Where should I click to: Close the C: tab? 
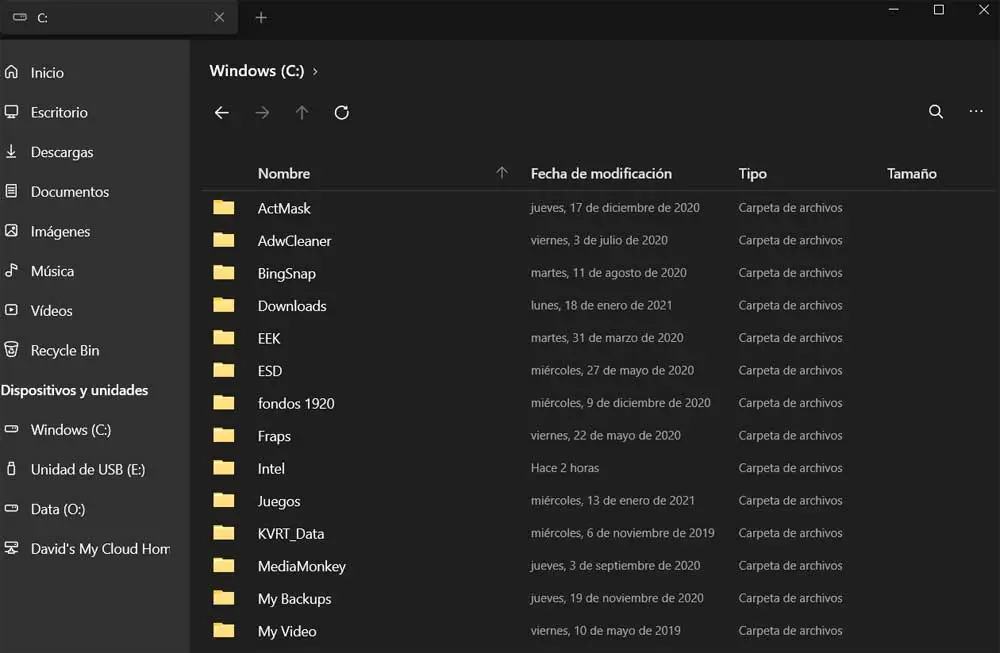219,17
